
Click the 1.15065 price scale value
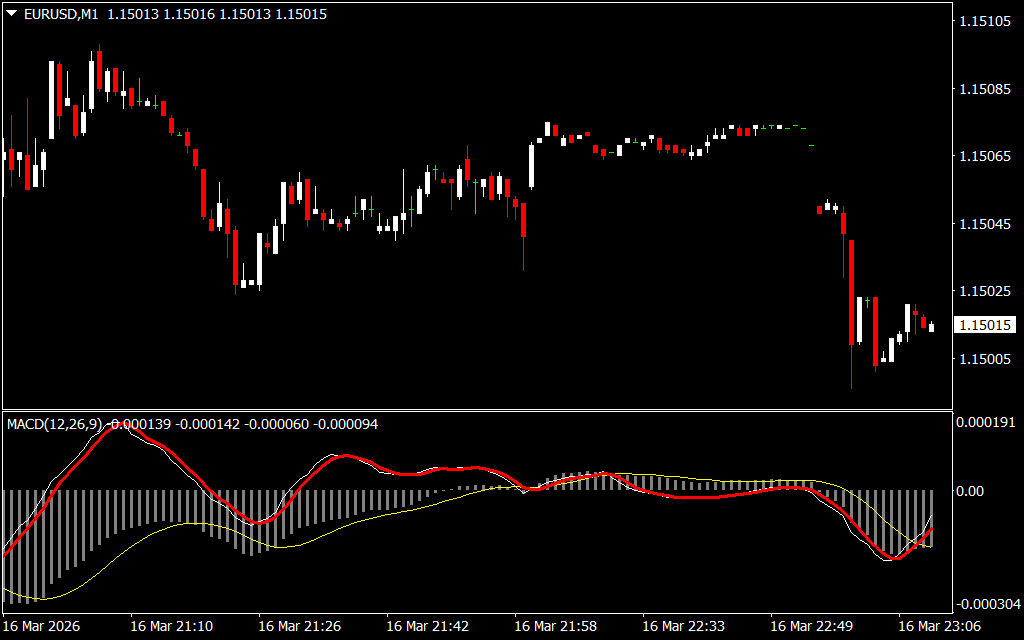(987, 157)
